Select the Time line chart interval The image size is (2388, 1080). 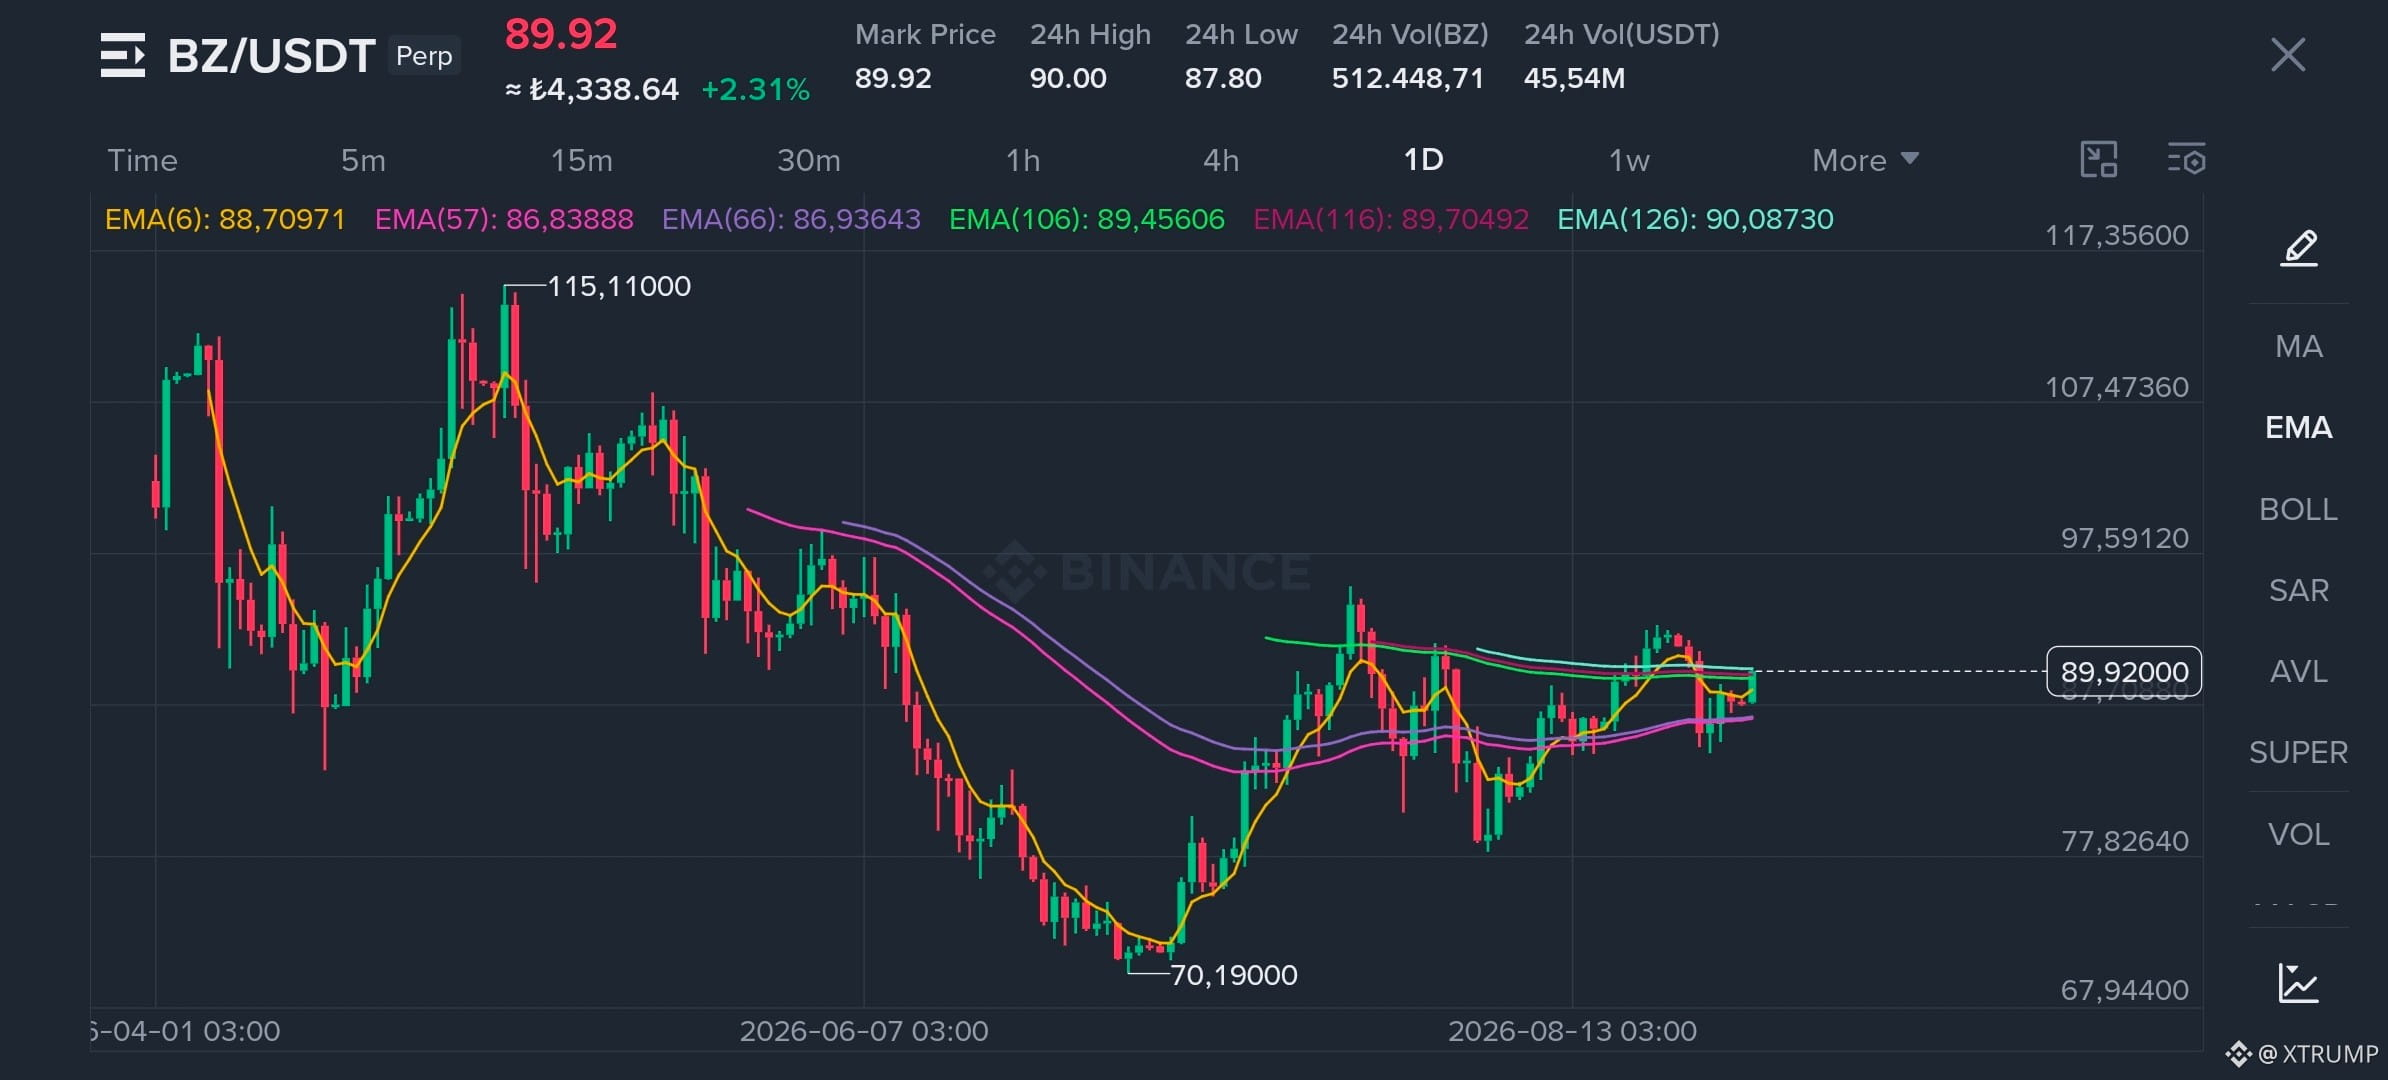pyautogui.click(x=142, y=160)
